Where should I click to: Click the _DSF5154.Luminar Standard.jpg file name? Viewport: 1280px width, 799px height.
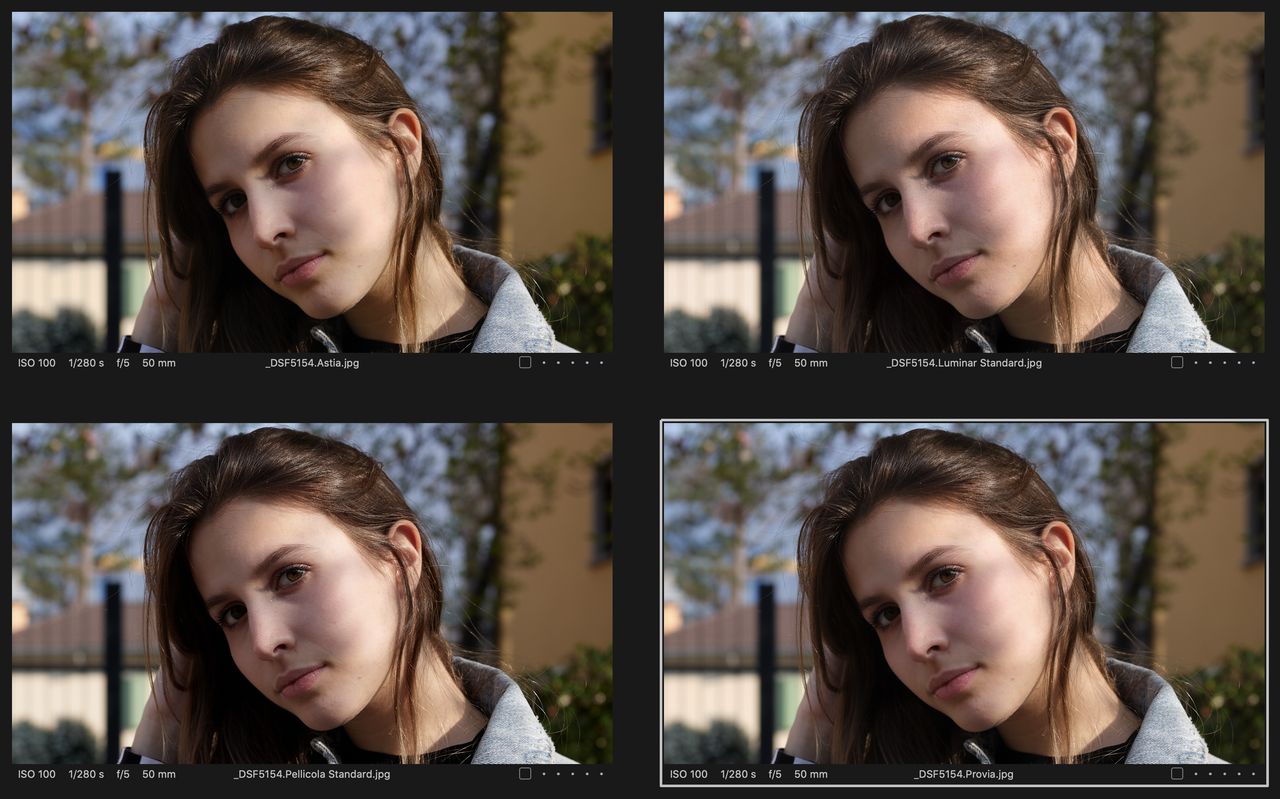point(964,363)
